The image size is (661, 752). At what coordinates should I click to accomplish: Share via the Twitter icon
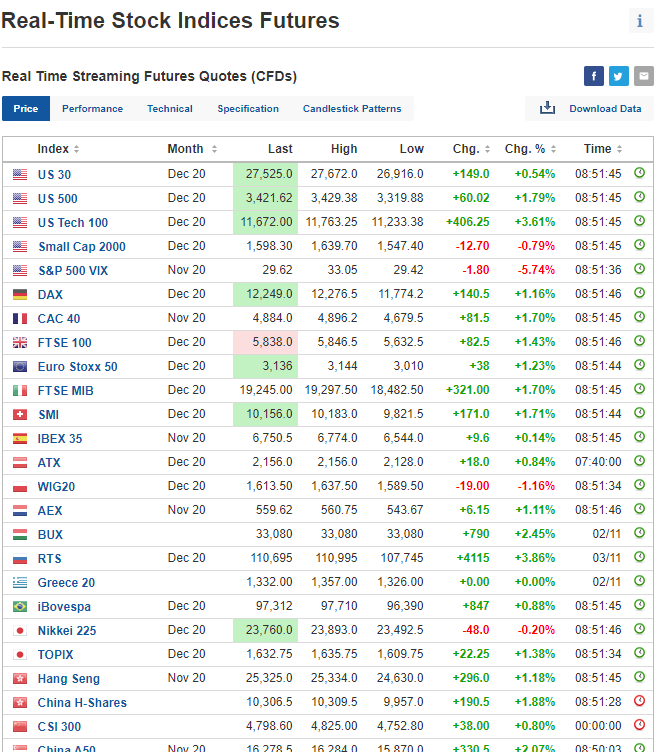(x=619, y=77)
